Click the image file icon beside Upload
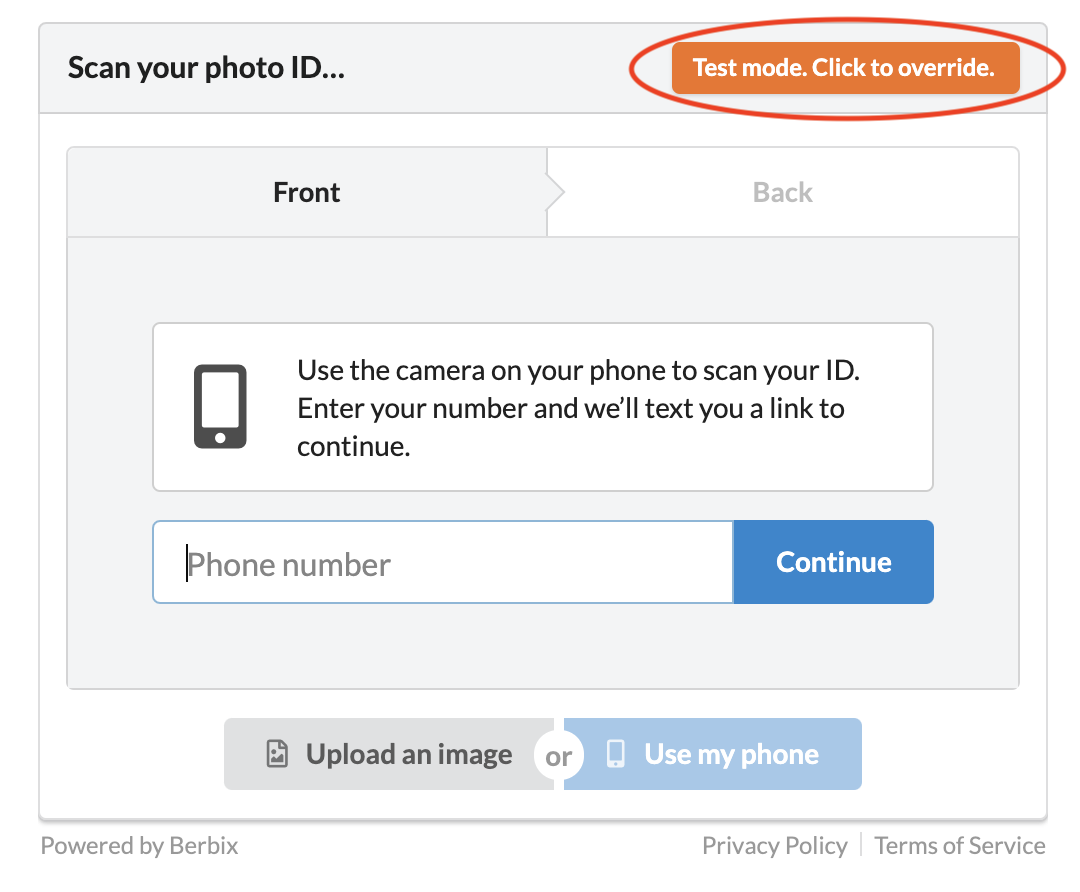This screenshot has width=1080, height=892. [x=277, y=754]
